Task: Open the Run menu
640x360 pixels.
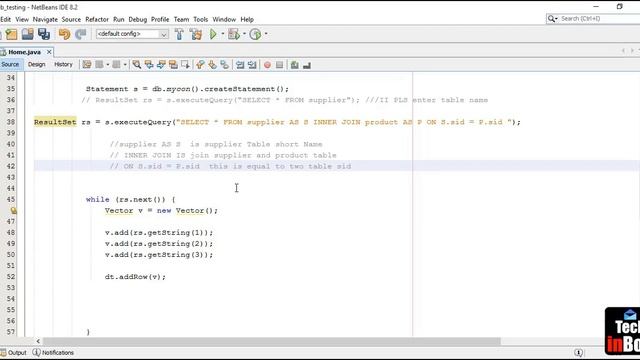Action: coord(118,19)
